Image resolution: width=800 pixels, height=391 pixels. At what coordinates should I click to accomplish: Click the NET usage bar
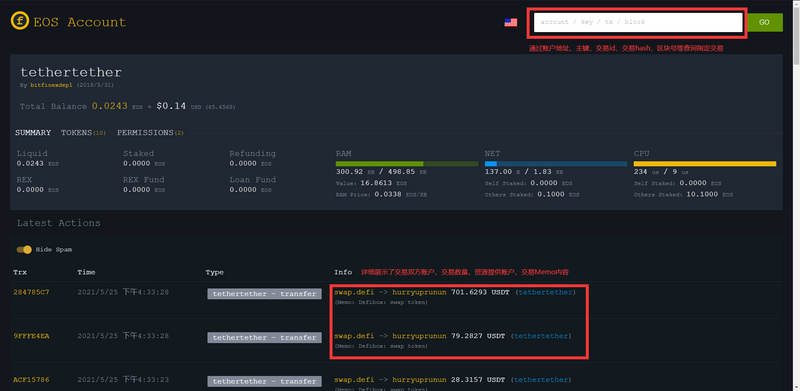click(x=556, y=164)
